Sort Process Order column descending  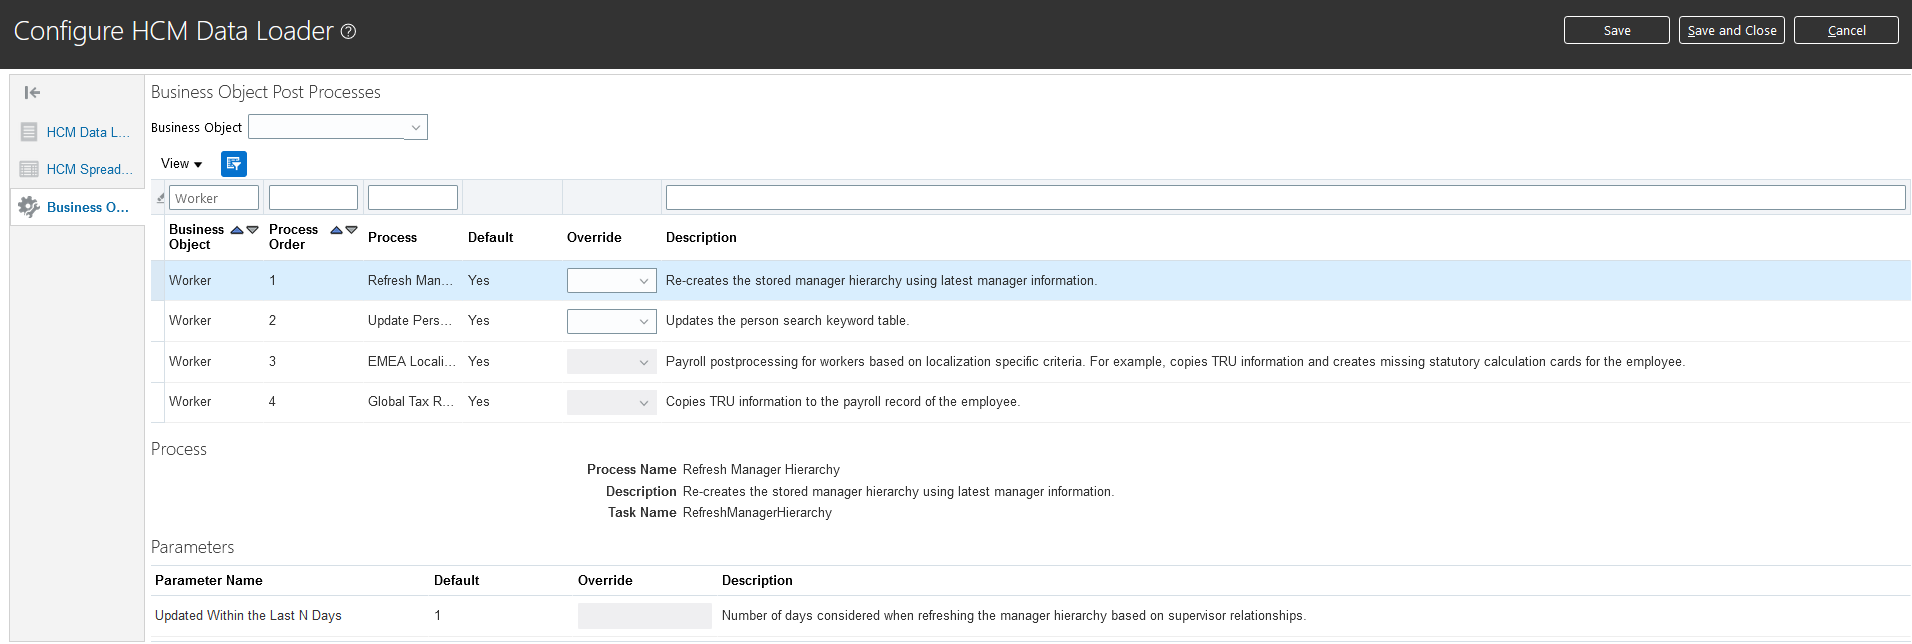pyautogui.click(x=351, y=230)
